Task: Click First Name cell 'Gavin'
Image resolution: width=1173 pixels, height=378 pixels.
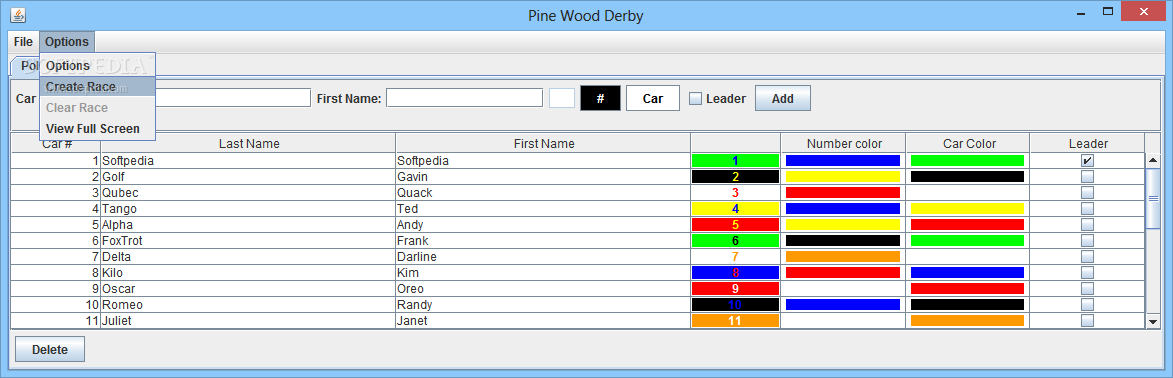Action: point(543,177)
